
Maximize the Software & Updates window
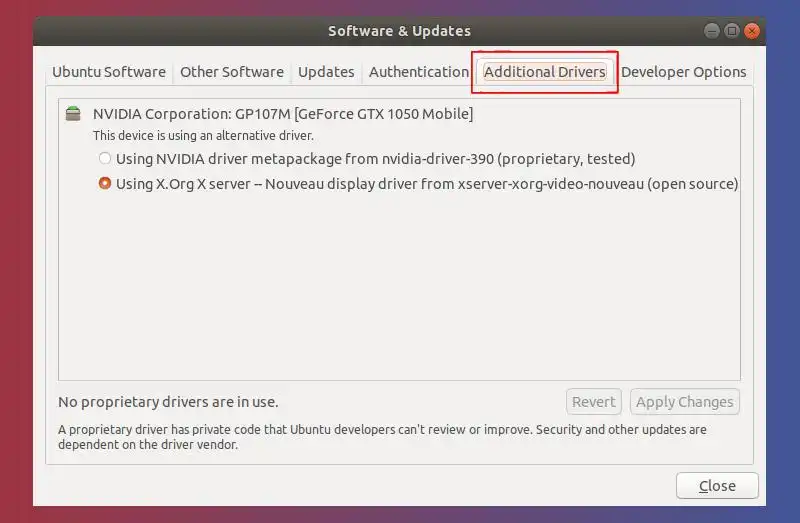coord(732,31)
